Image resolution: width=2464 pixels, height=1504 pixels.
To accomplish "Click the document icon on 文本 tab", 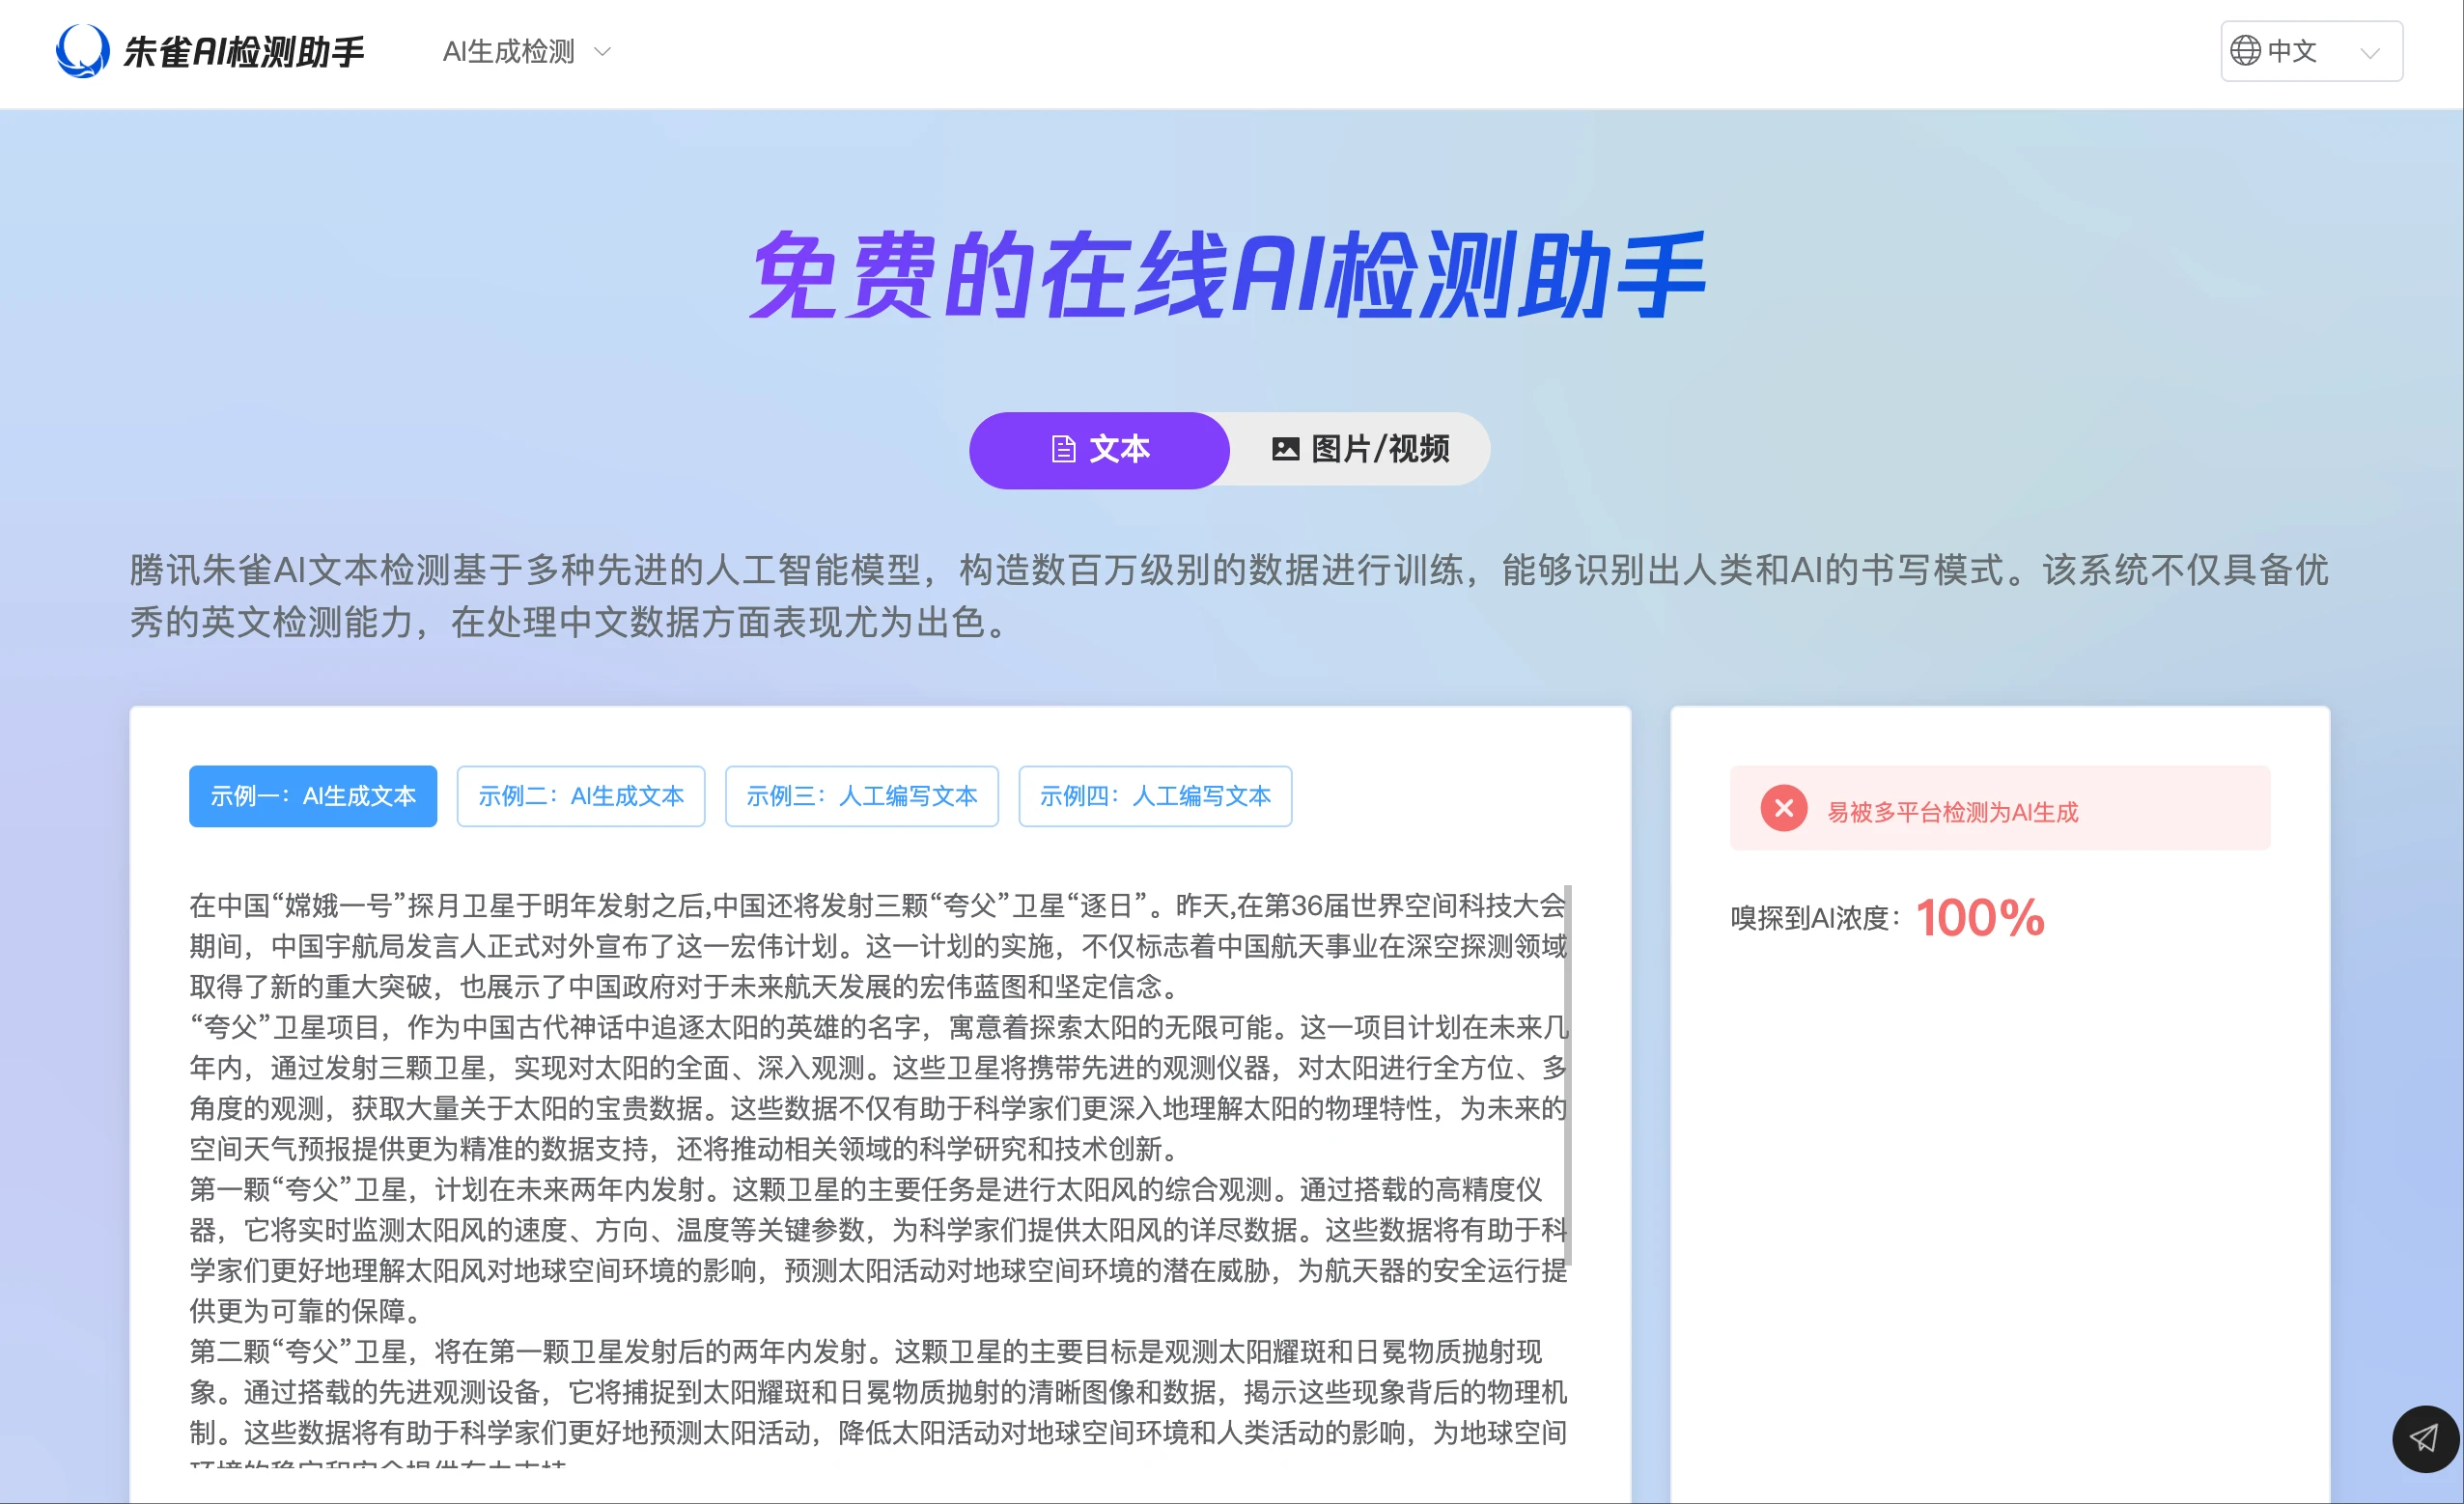I will (x=1062, y=449).
